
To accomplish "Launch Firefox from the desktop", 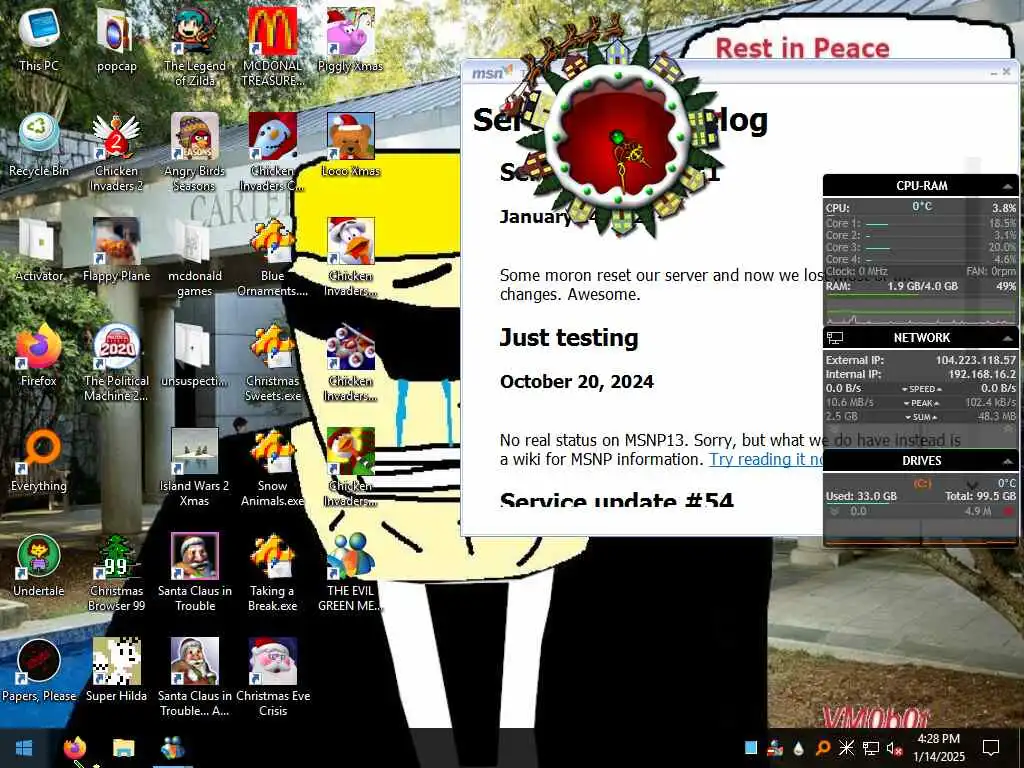I will point(39,354).
